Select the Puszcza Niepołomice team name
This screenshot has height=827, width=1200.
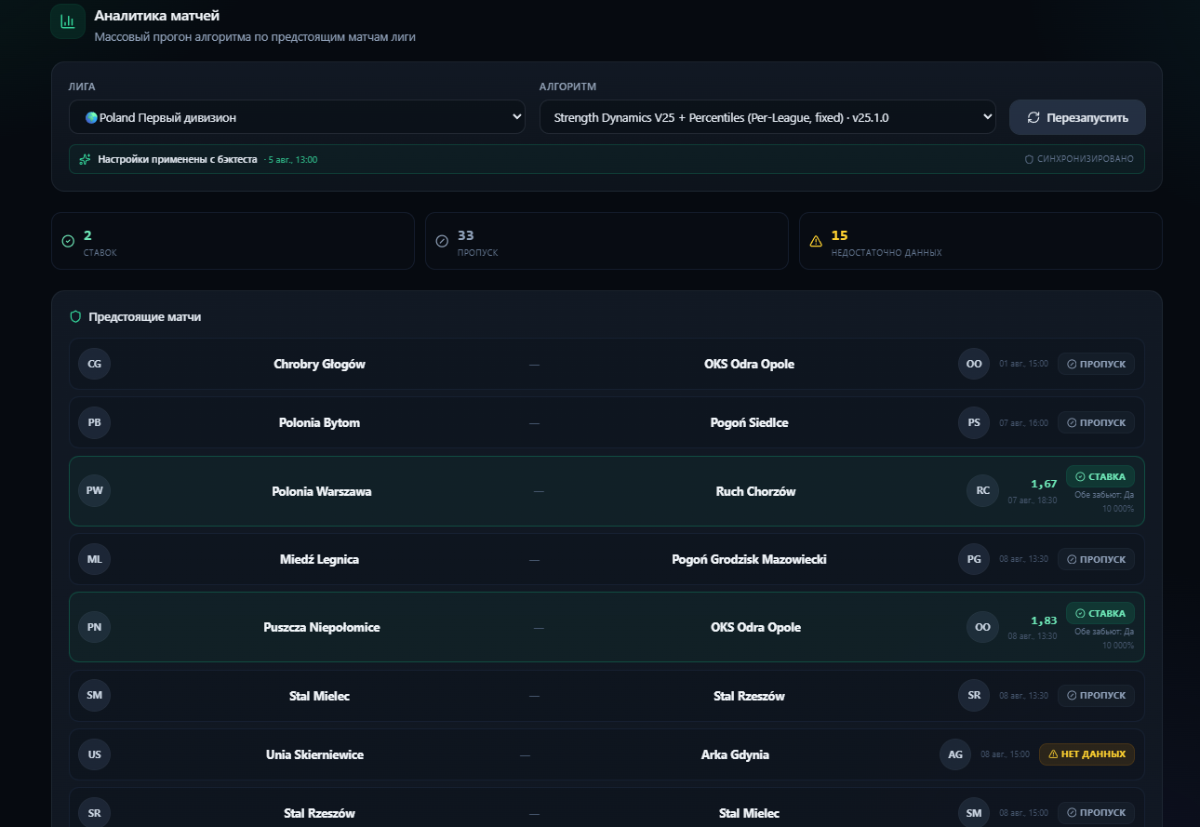click(x=322, y=627)
